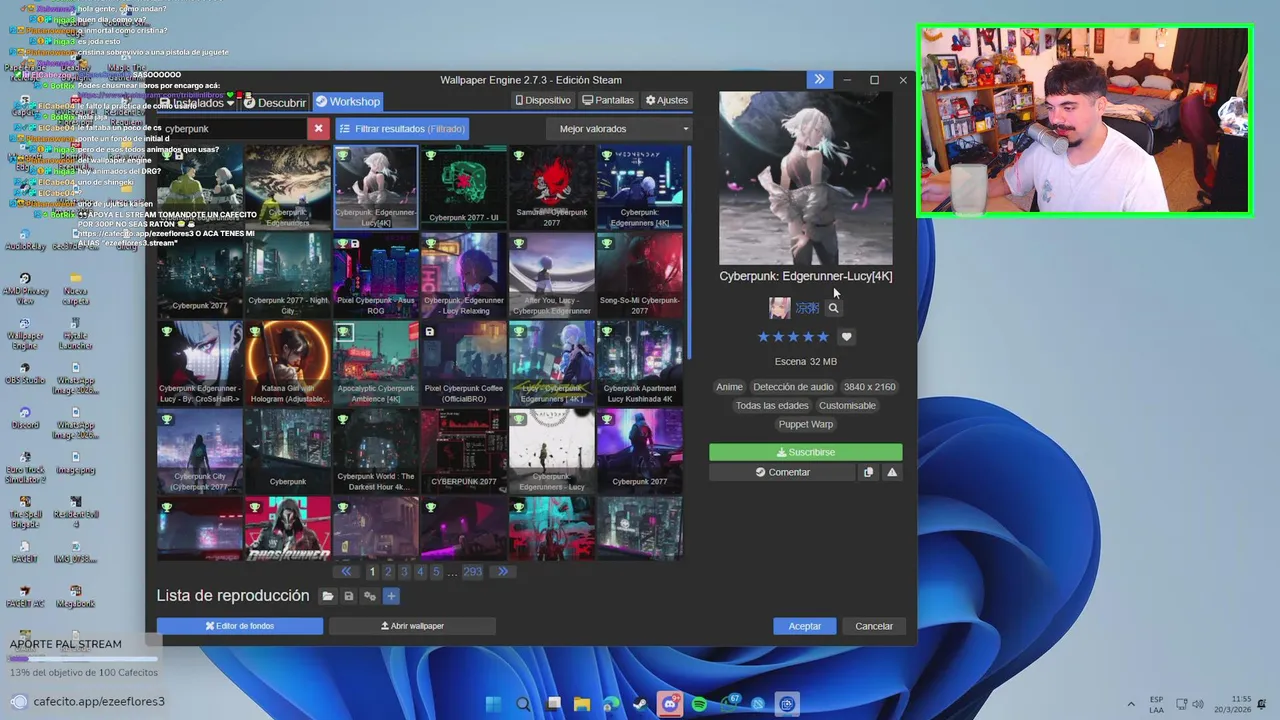Go to results page 3
Screen dimensions: 1280x720
click(x=404, y=572)
